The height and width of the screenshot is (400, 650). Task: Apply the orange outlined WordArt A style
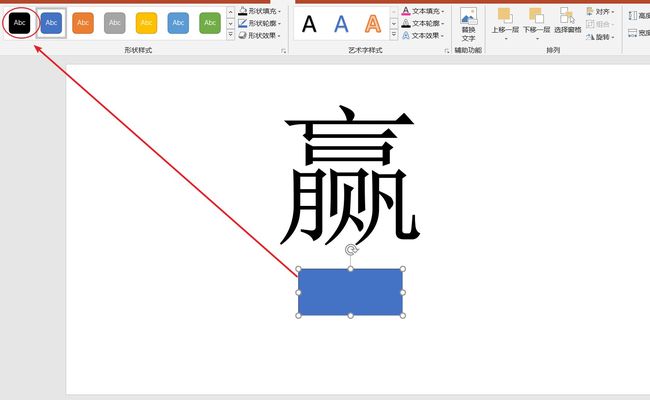pyautogui.click(x=373, y=24)
